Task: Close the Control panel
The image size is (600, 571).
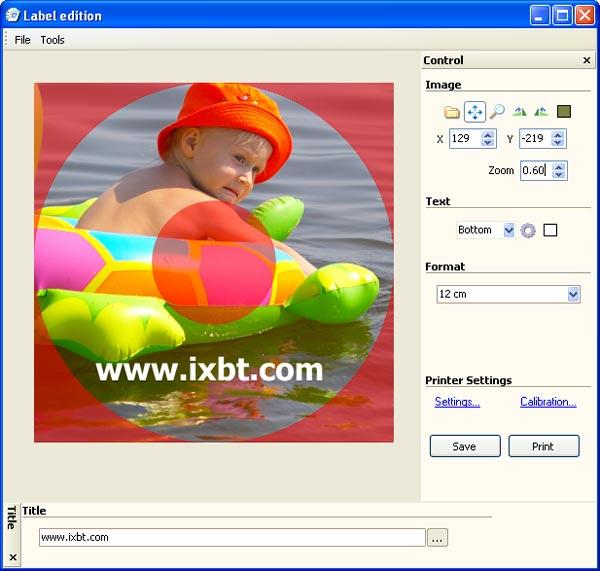Action: point(587,60)
